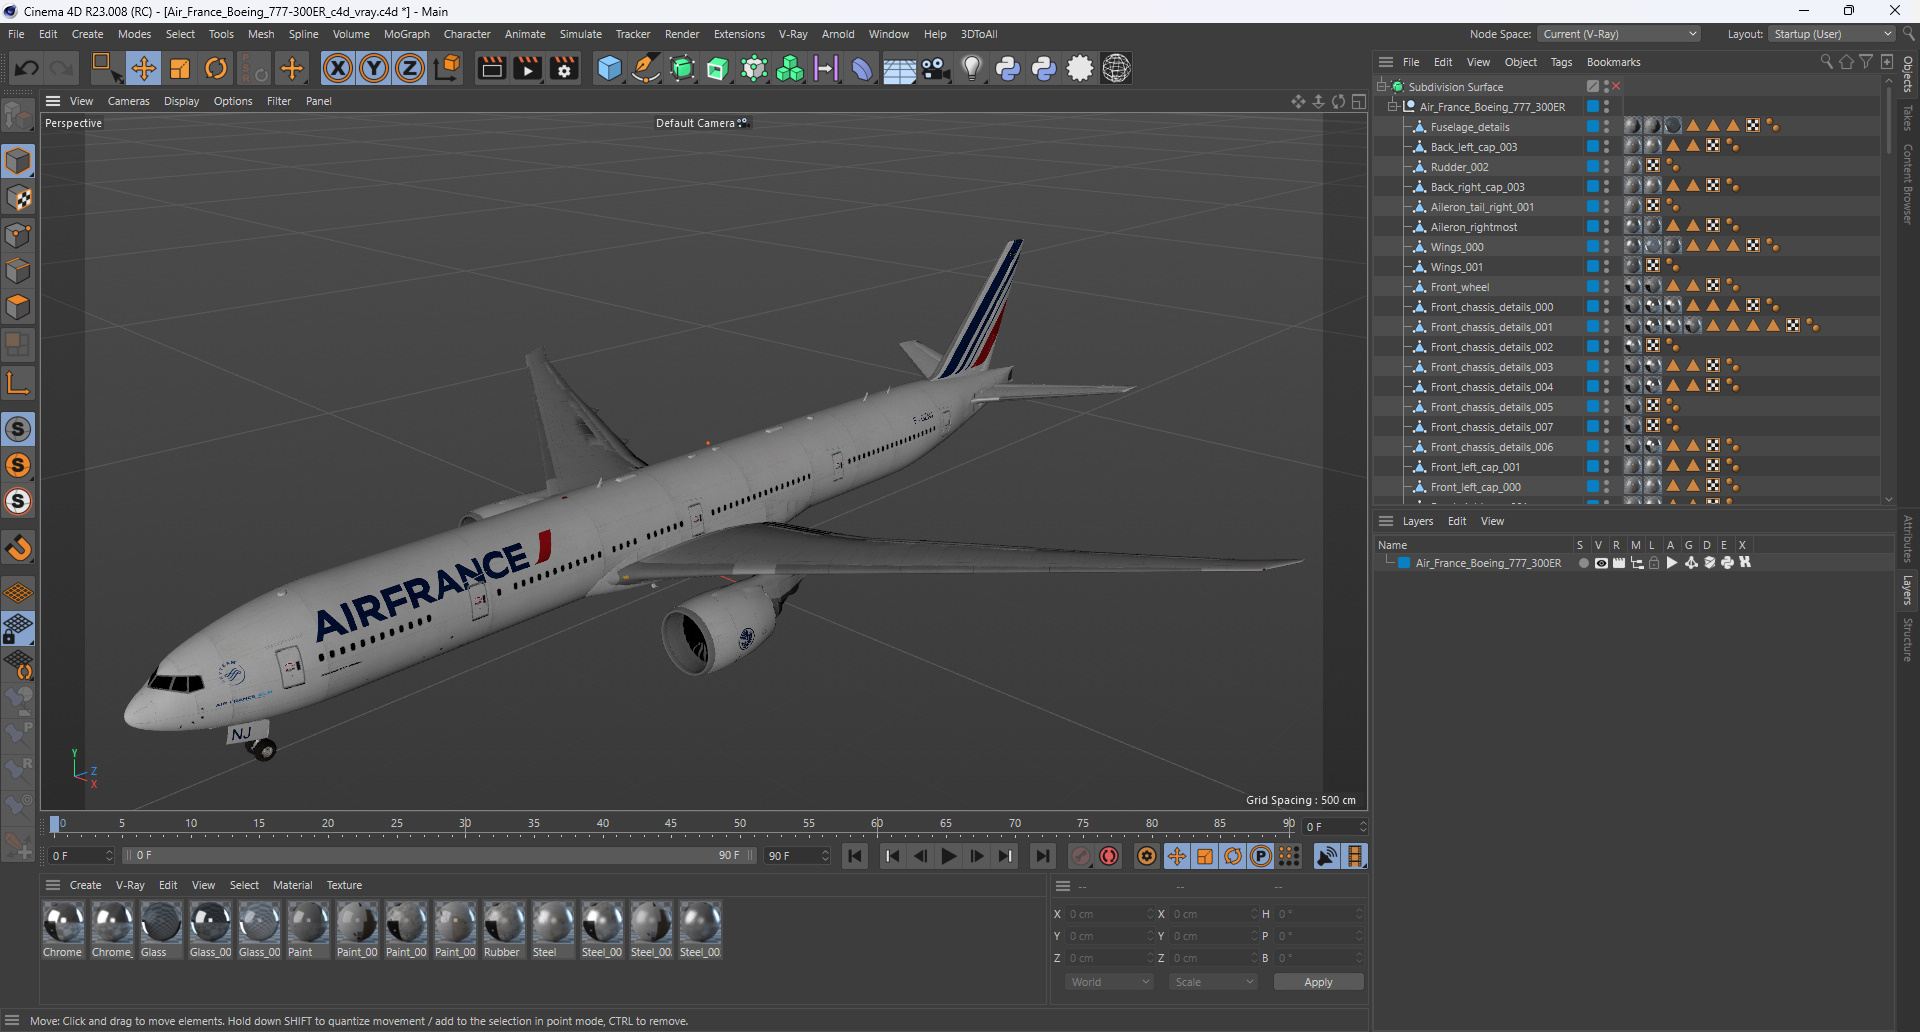This screenshot has height=1032, width=1920.
Task: Open viewport Cameras menu
Action: (x=128, y=101)
